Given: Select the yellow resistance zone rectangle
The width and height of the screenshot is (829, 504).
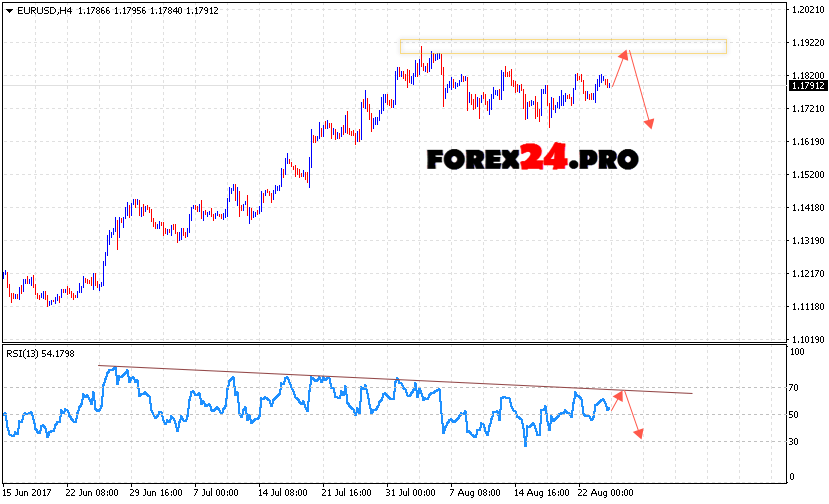Looking at the screenshot, I should [x=562, y=46].
